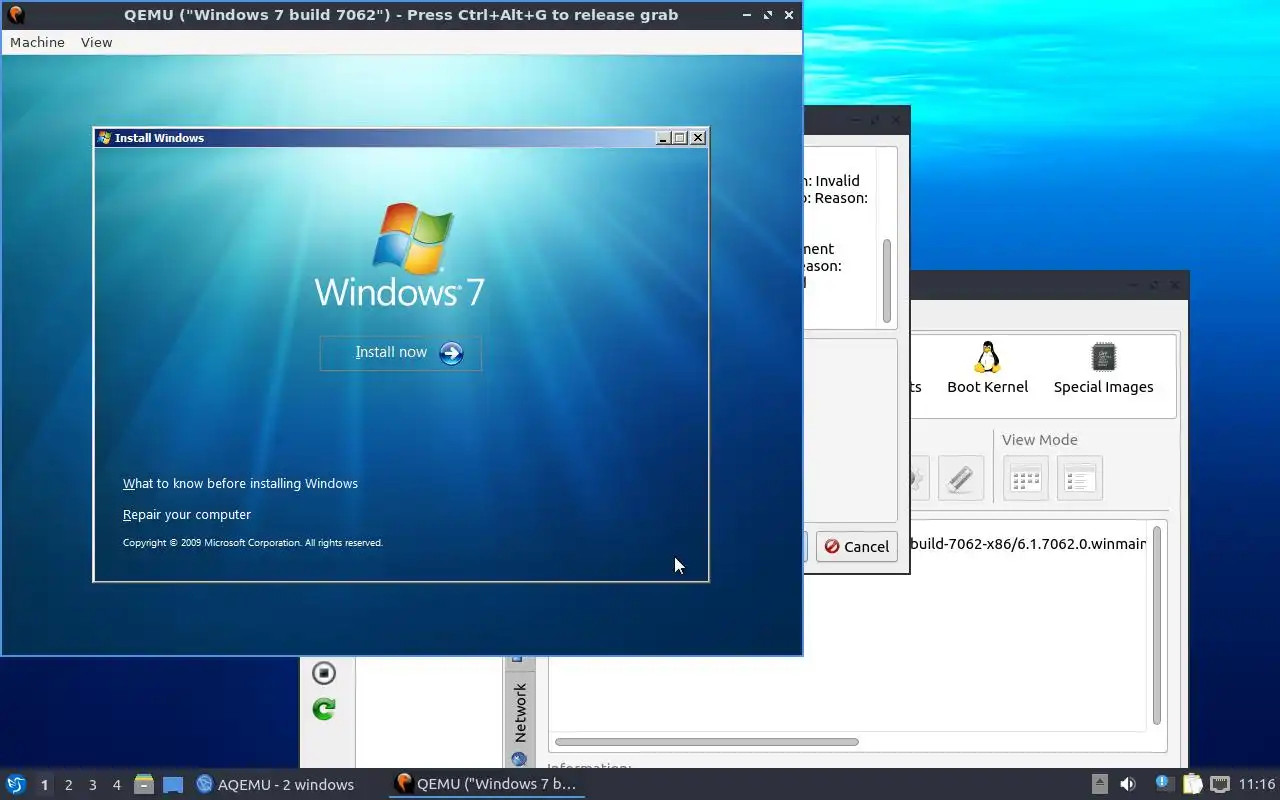Screen dimensions: 1280x800
Task: Switch to workspace 2 in taskbar
Action: (68, 785)
